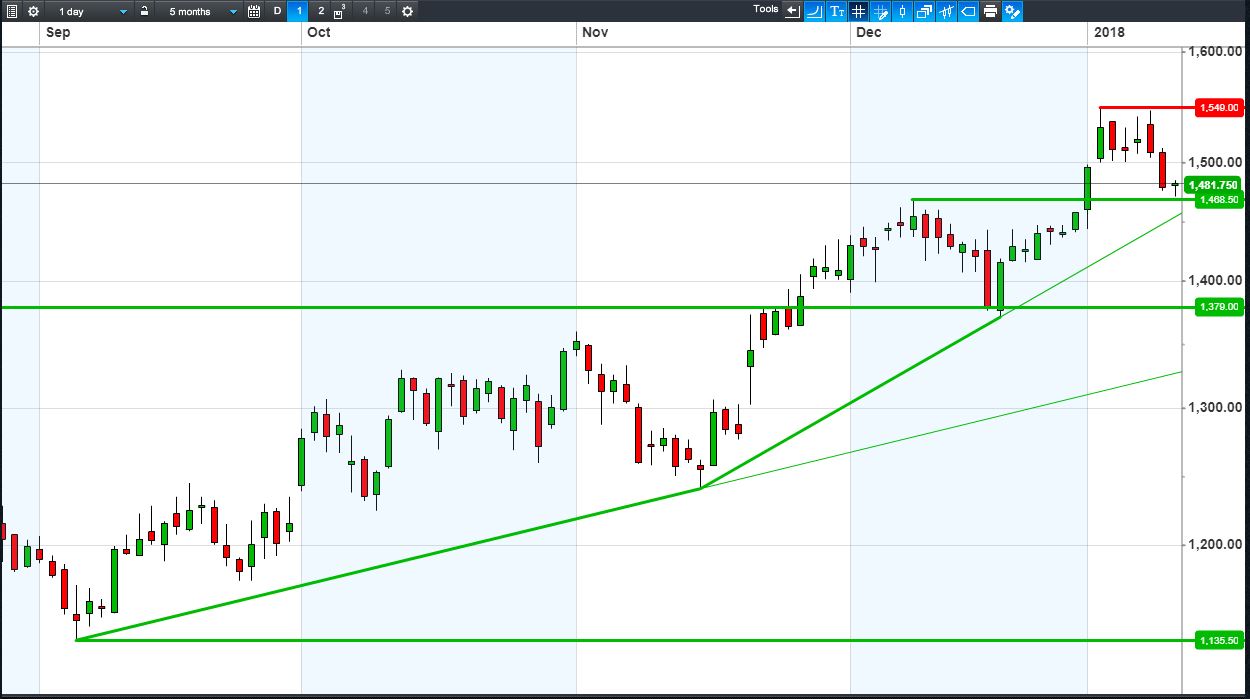Open the overlay windows stack icon
This screenshot has height=699, width=1250.
pyautogui.click(x=924, y=11)
